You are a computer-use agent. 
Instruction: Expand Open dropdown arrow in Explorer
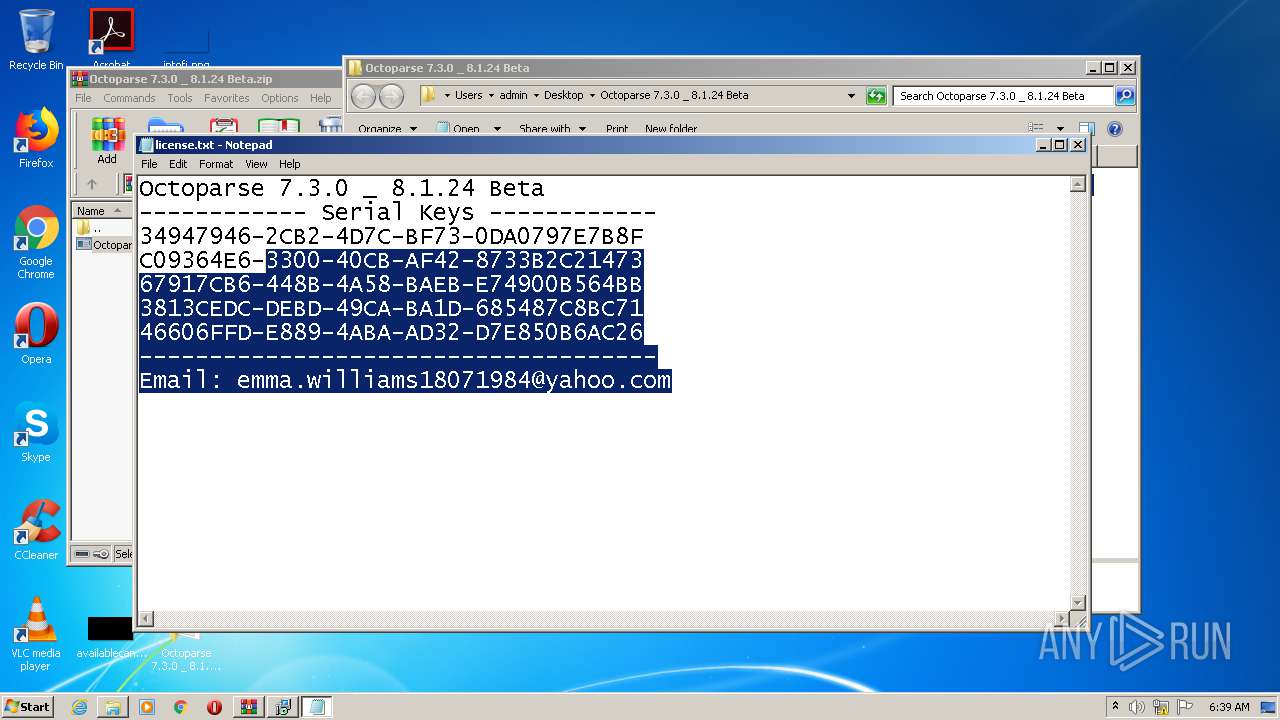(x=497, y=128)
